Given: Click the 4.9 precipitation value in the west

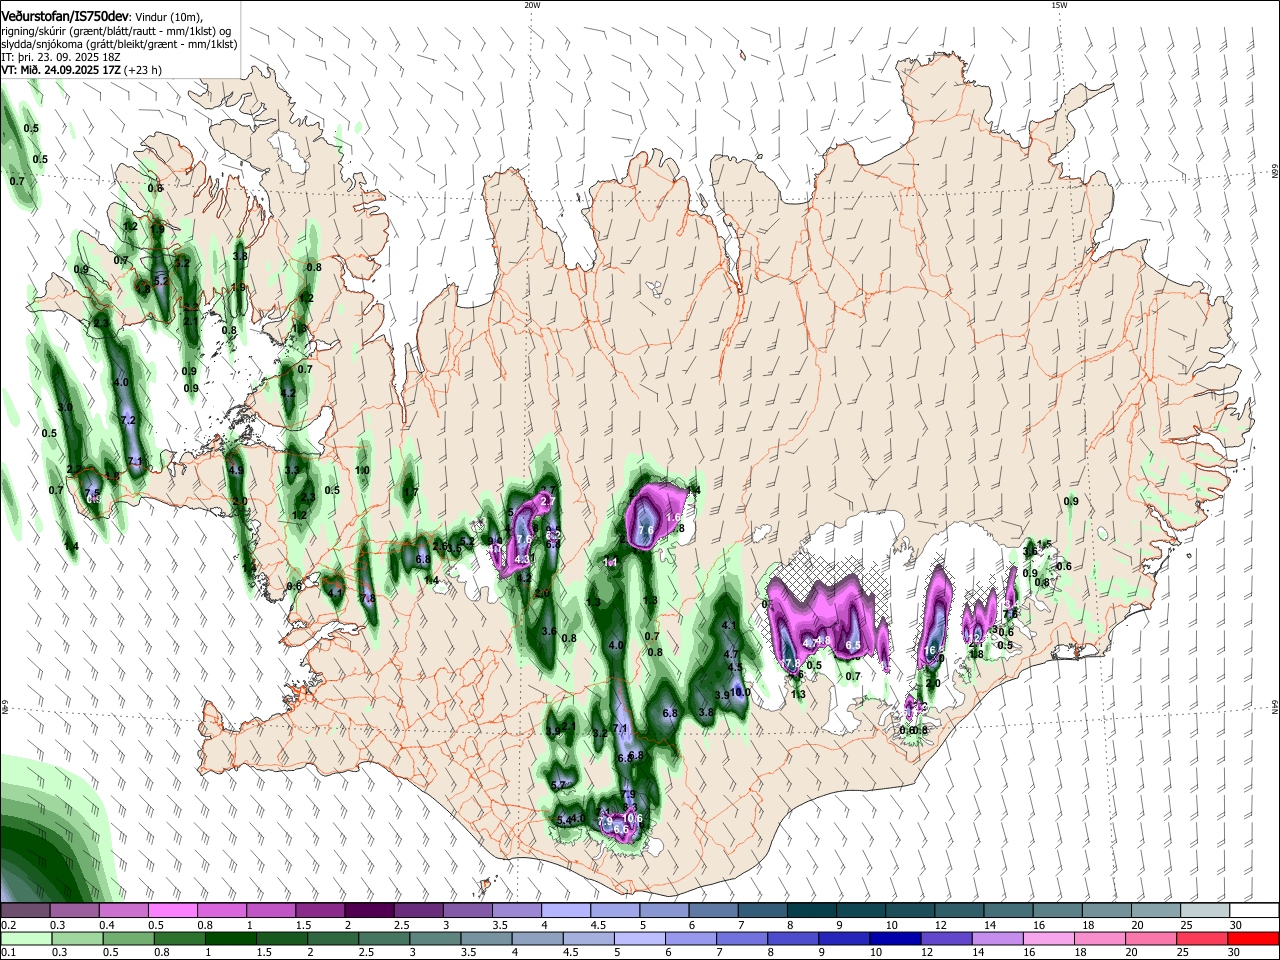Looking at the screenshot, I should coord(236,469).
